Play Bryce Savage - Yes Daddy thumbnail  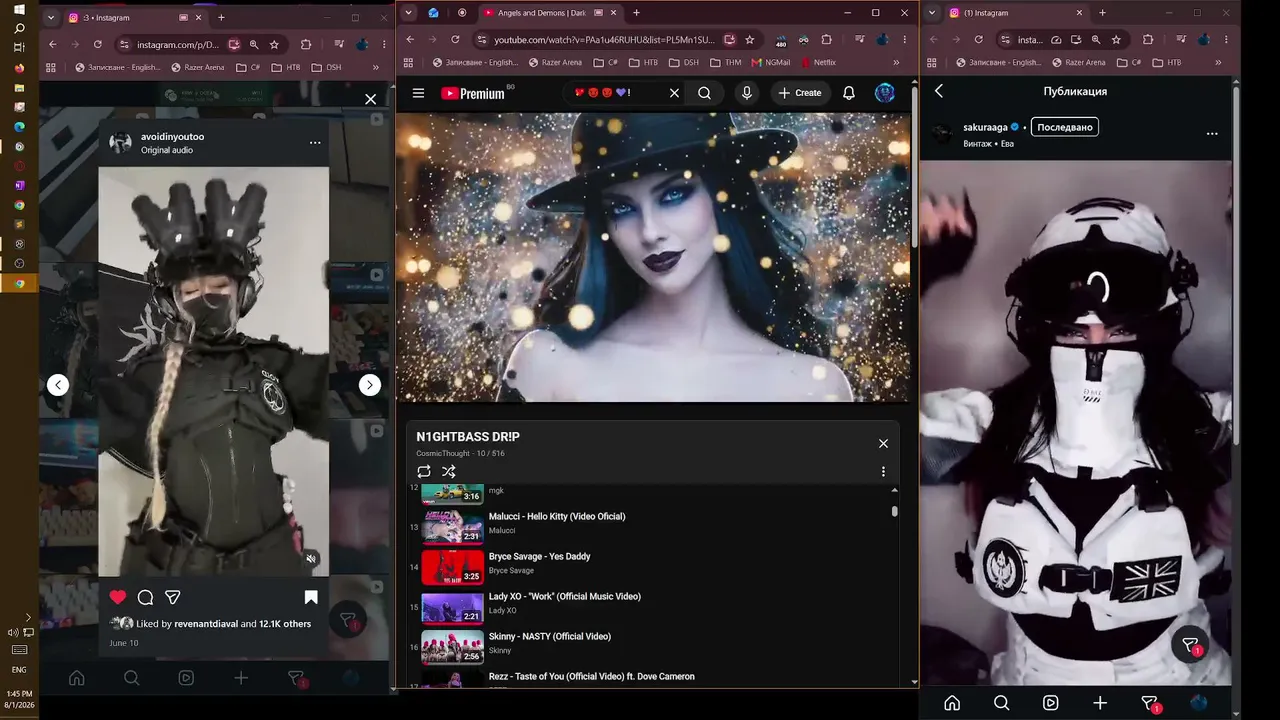[x=452, y=567]
